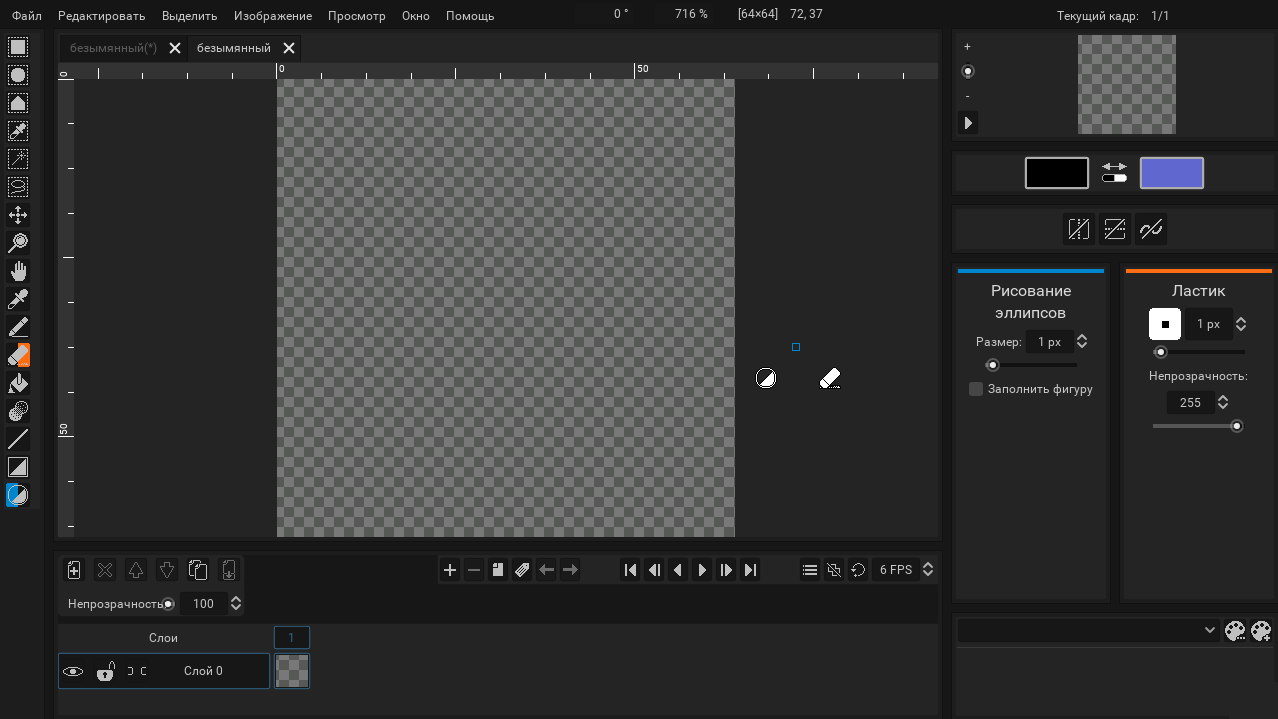Open the Изображение menu
The image size is (1278, 719).
(x=272, y=16)
